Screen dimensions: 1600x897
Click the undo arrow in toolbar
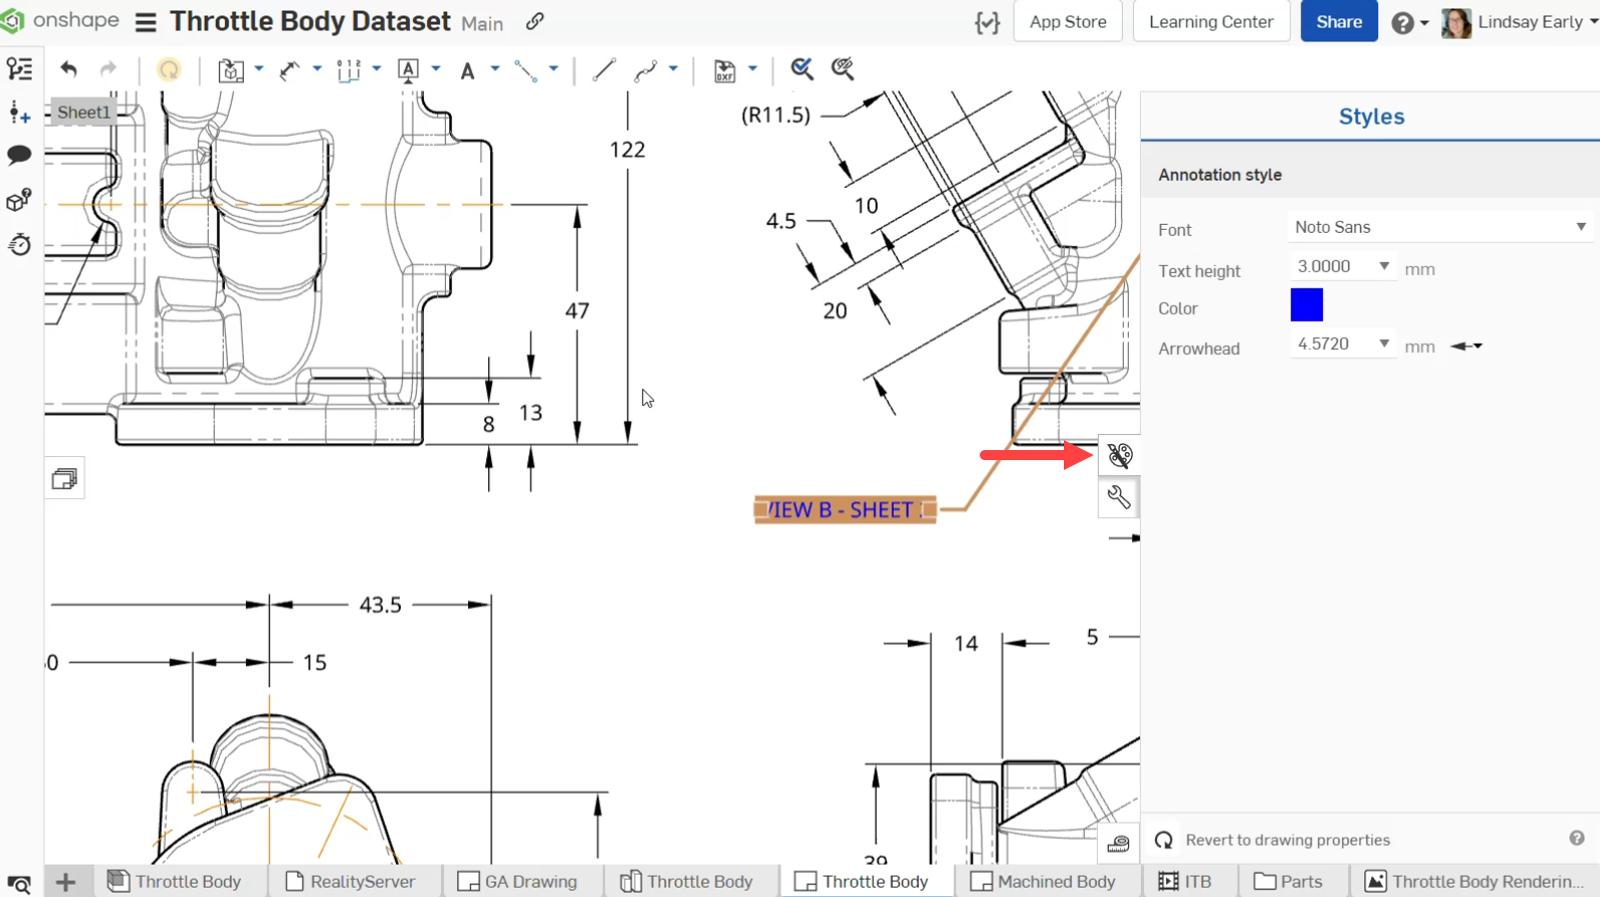pos(68,69)
